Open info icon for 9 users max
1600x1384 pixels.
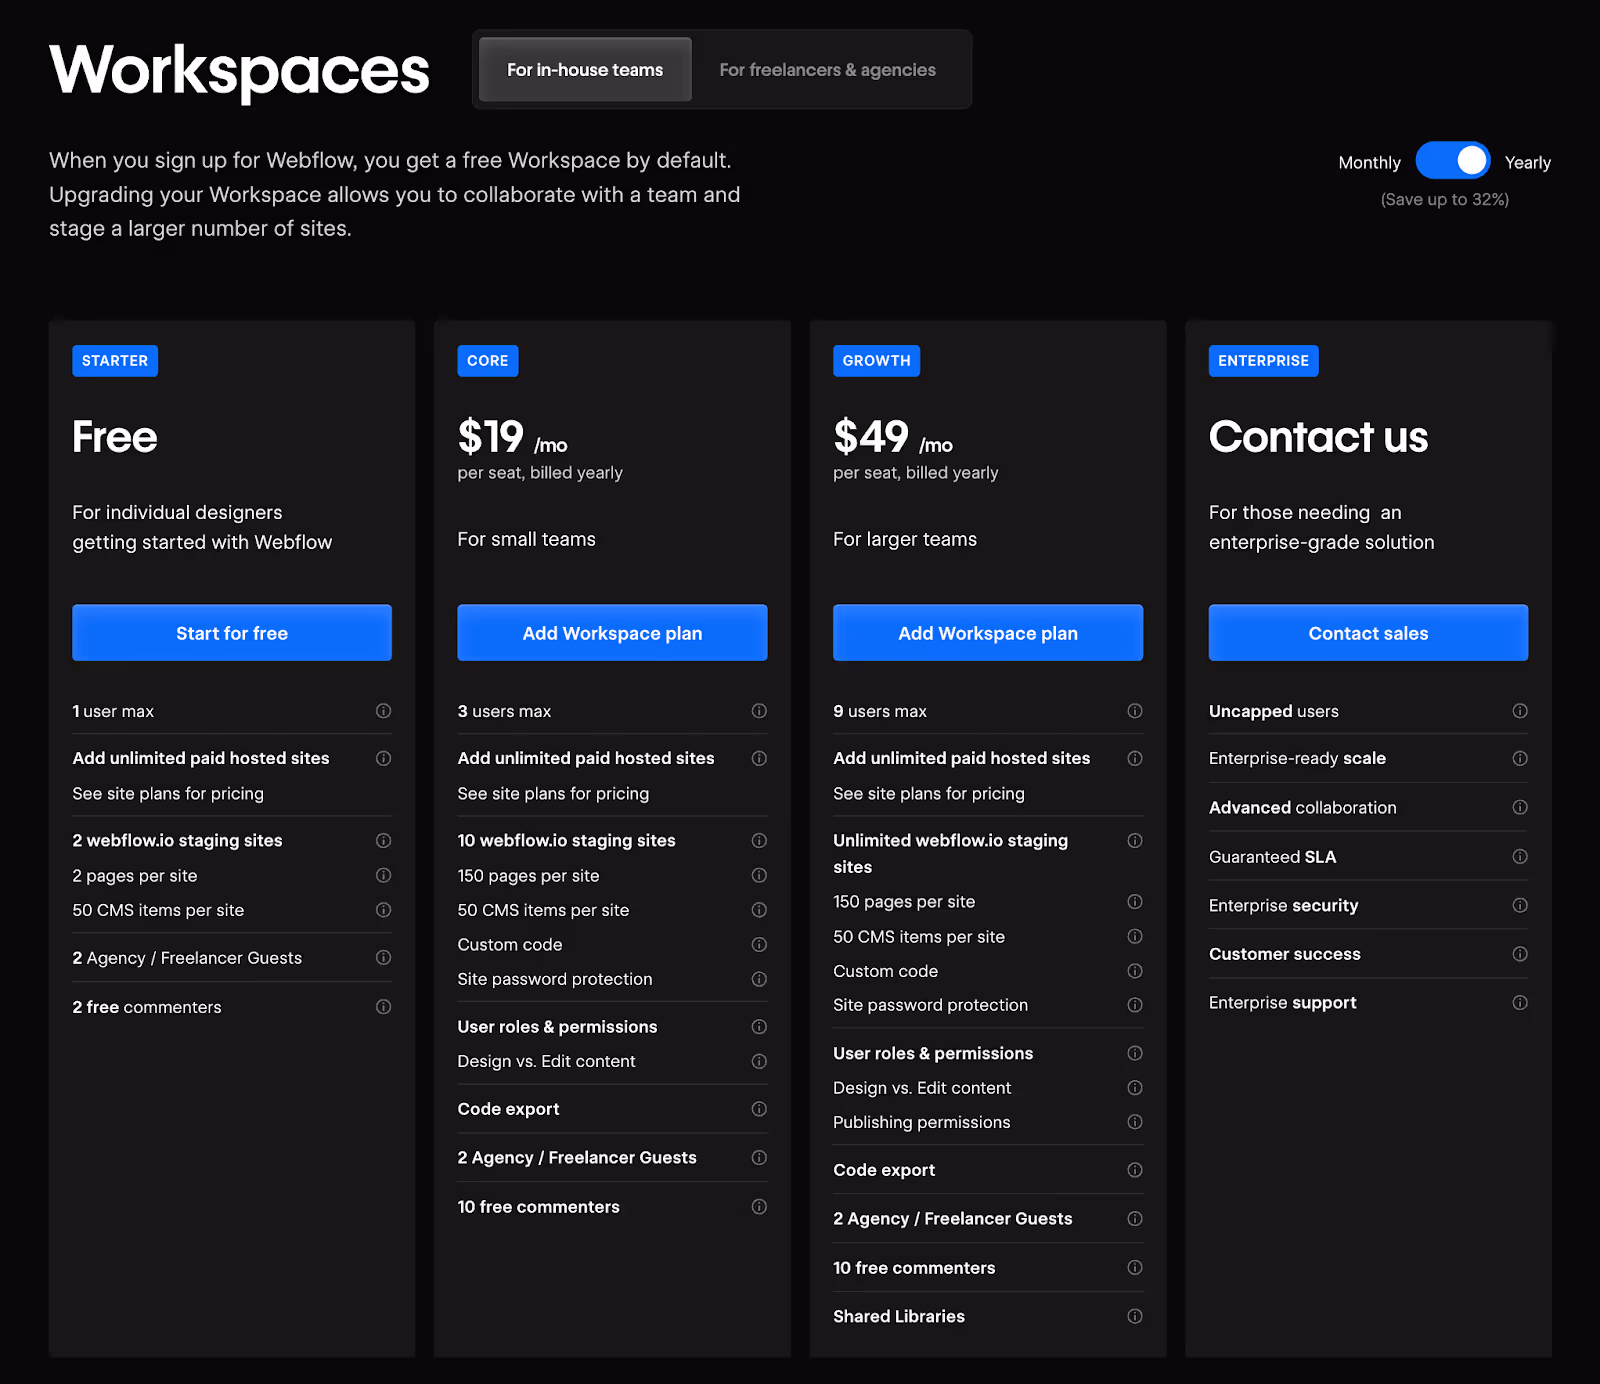[1135, 711]
